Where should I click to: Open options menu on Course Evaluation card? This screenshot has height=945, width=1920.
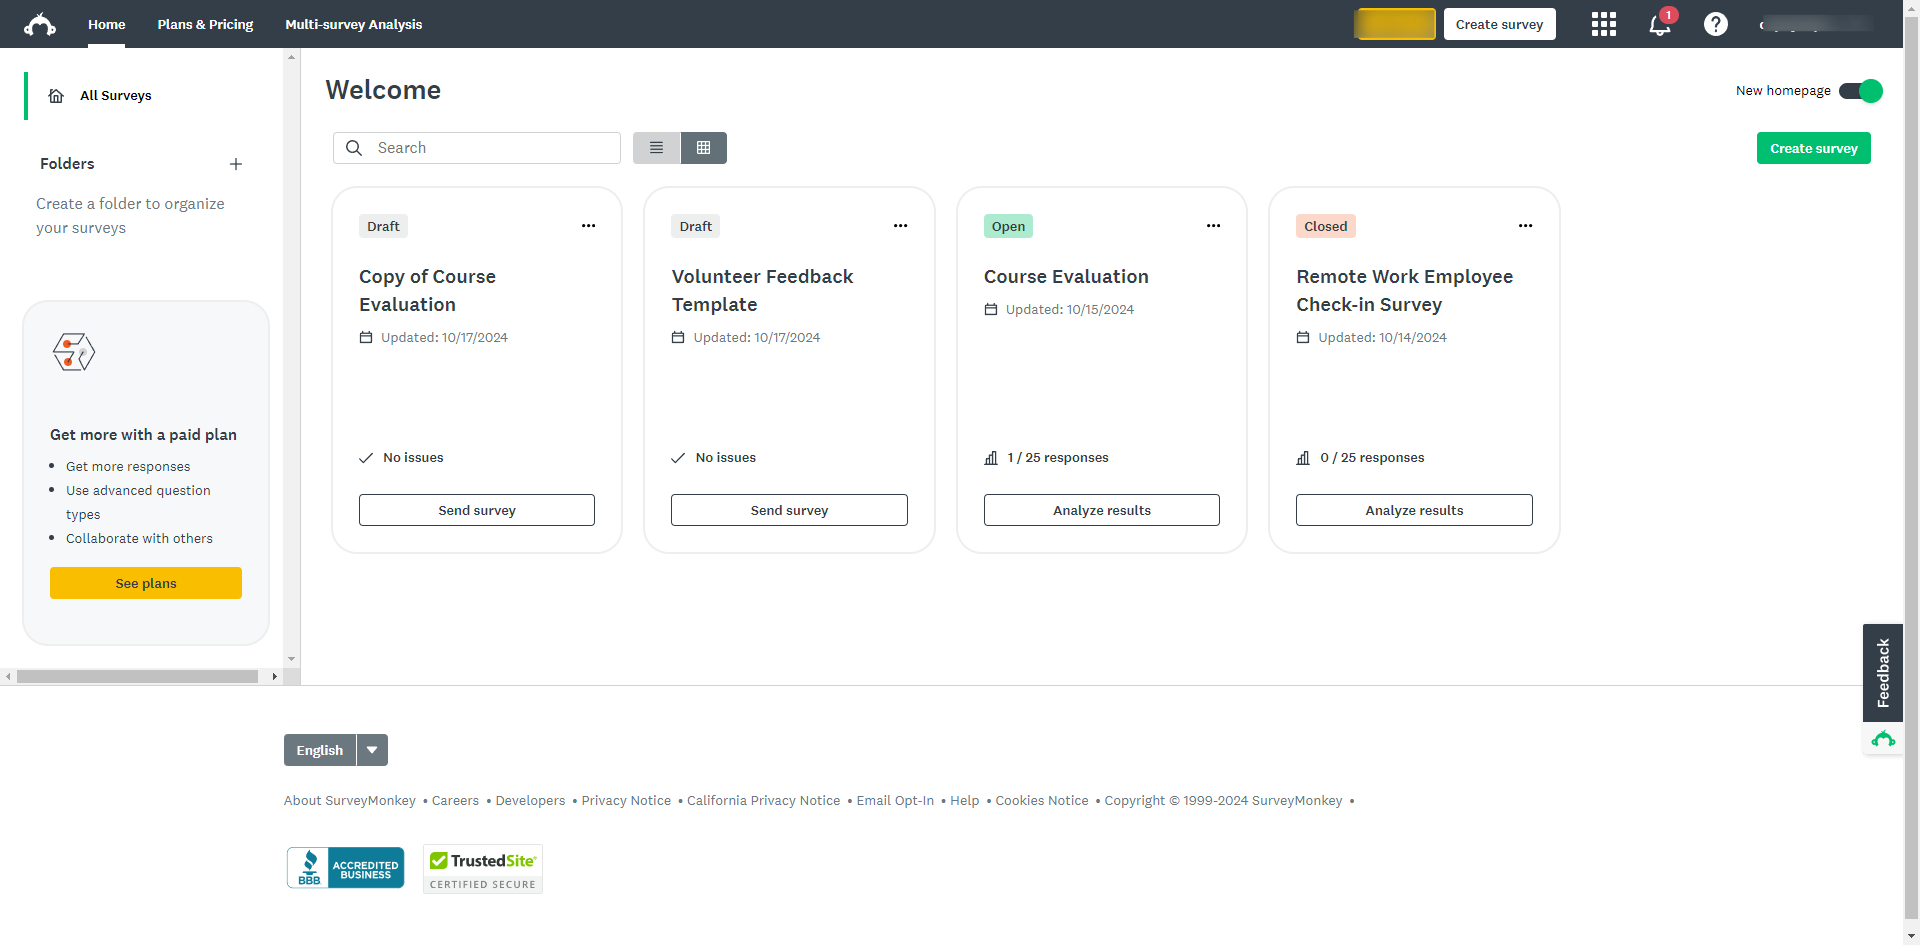pyautogui.click(x=1213, y=226)
